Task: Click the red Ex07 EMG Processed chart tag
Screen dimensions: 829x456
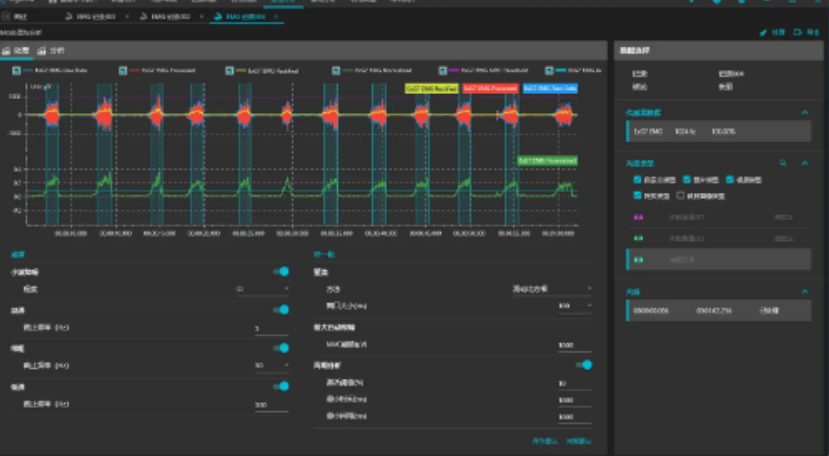Action: pyautogui.click(x=490, y=88)
